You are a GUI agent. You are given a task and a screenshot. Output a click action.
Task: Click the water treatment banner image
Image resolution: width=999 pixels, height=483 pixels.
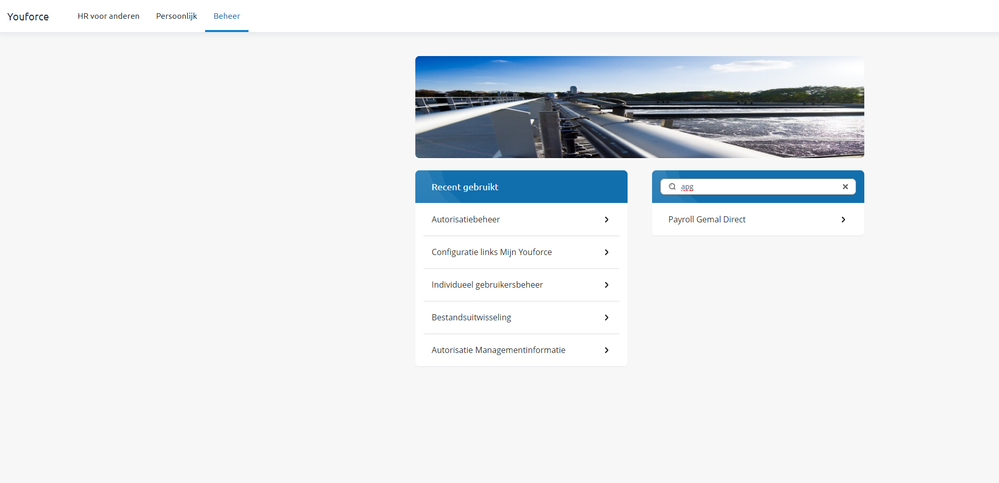click(640, 107)
